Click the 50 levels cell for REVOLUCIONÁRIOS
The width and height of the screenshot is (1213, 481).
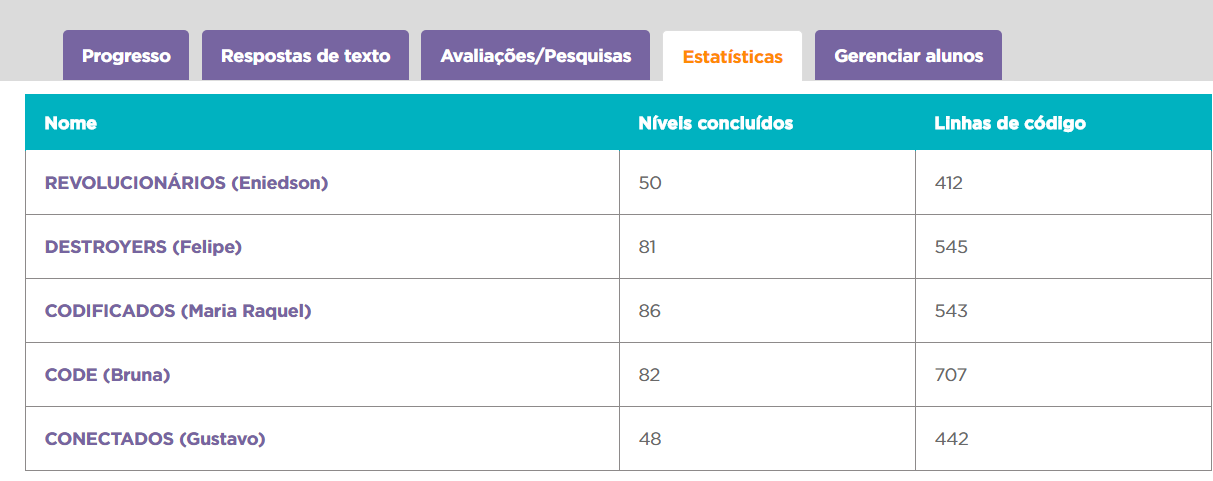(x=650, y=183)
